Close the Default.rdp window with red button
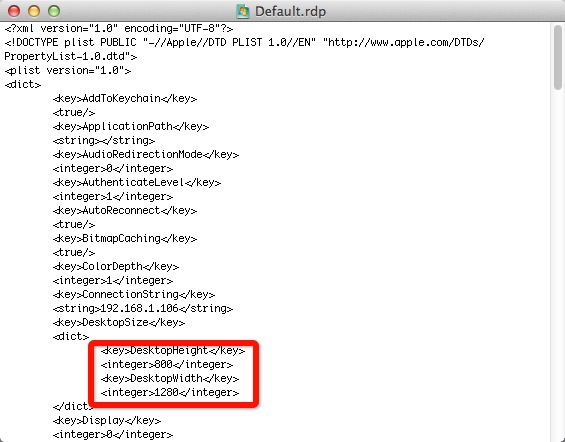This screenshot has height=442, width=565. [x=14, y=11]
